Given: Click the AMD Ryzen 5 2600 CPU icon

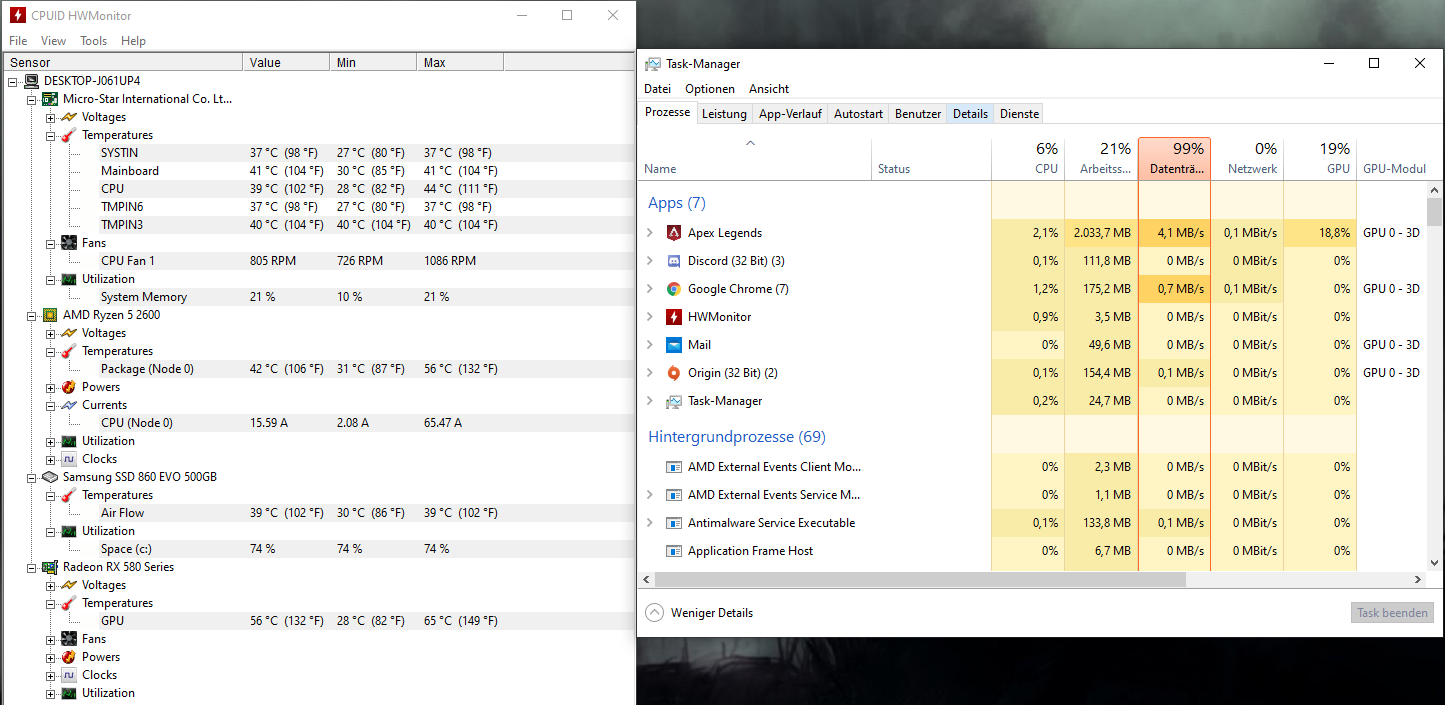Looking at the screenshot, I should pyautogui.click(x=50, y=315).
